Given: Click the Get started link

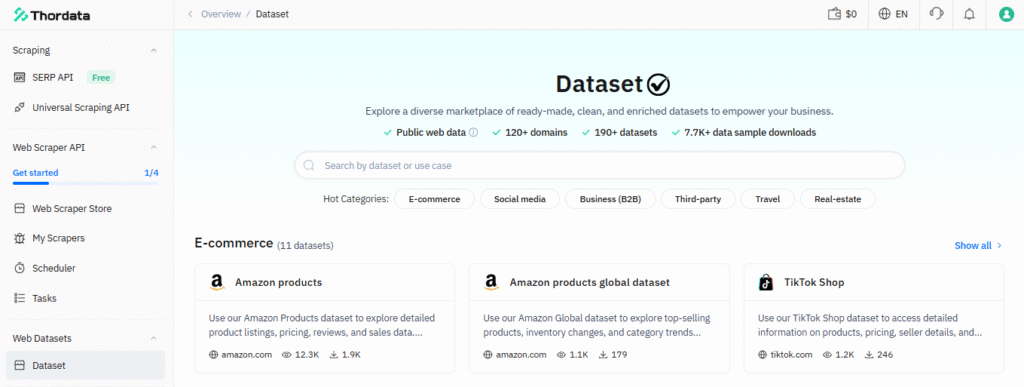Looking at the screenshot, I should pos(35,173).
